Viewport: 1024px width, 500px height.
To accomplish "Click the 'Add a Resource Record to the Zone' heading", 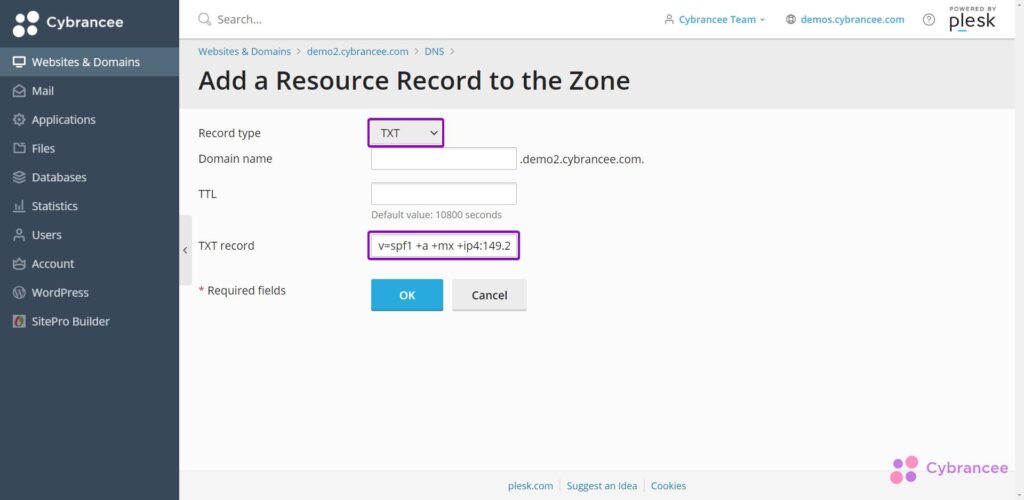I will [414, 80].
